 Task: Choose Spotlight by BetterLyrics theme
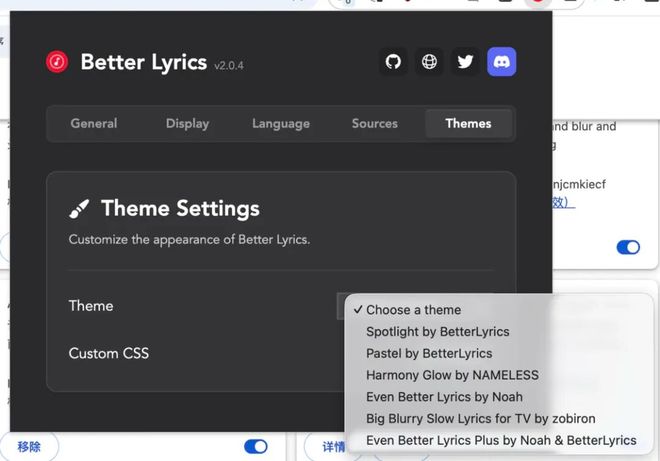click(x=437, y=332)
